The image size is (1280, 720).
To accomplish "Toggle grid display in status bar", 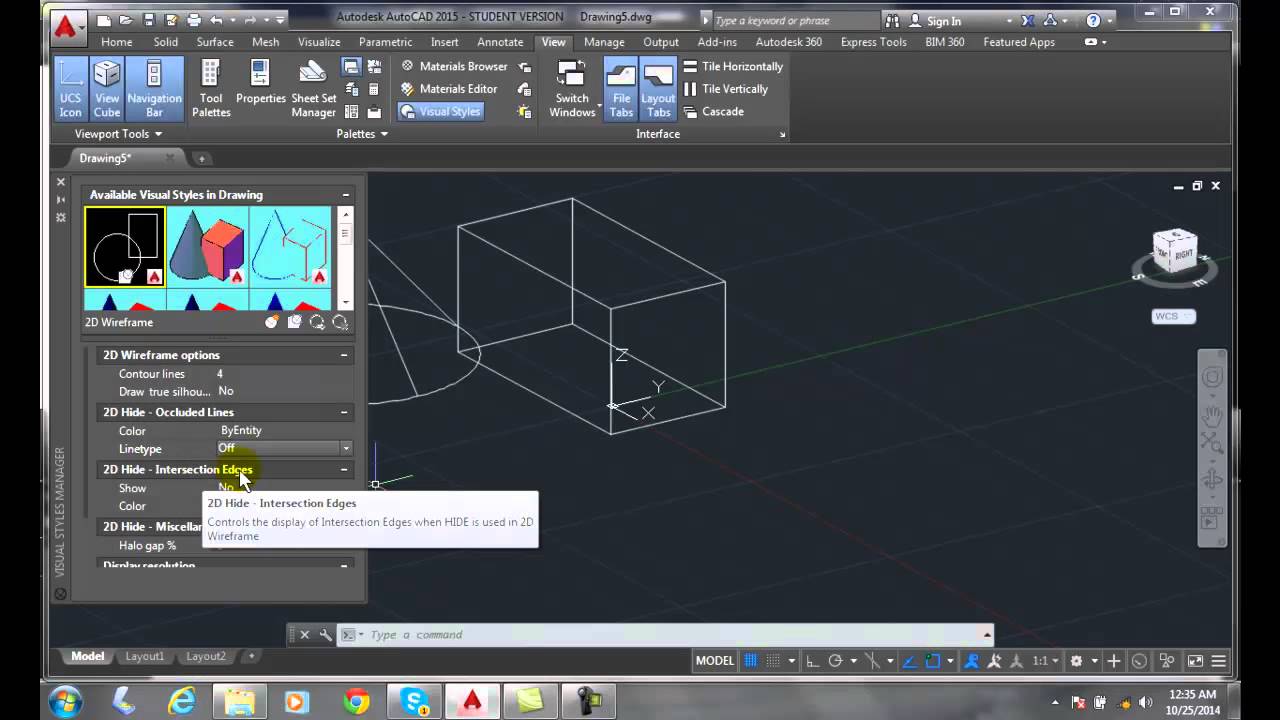I will coord(751,661).
